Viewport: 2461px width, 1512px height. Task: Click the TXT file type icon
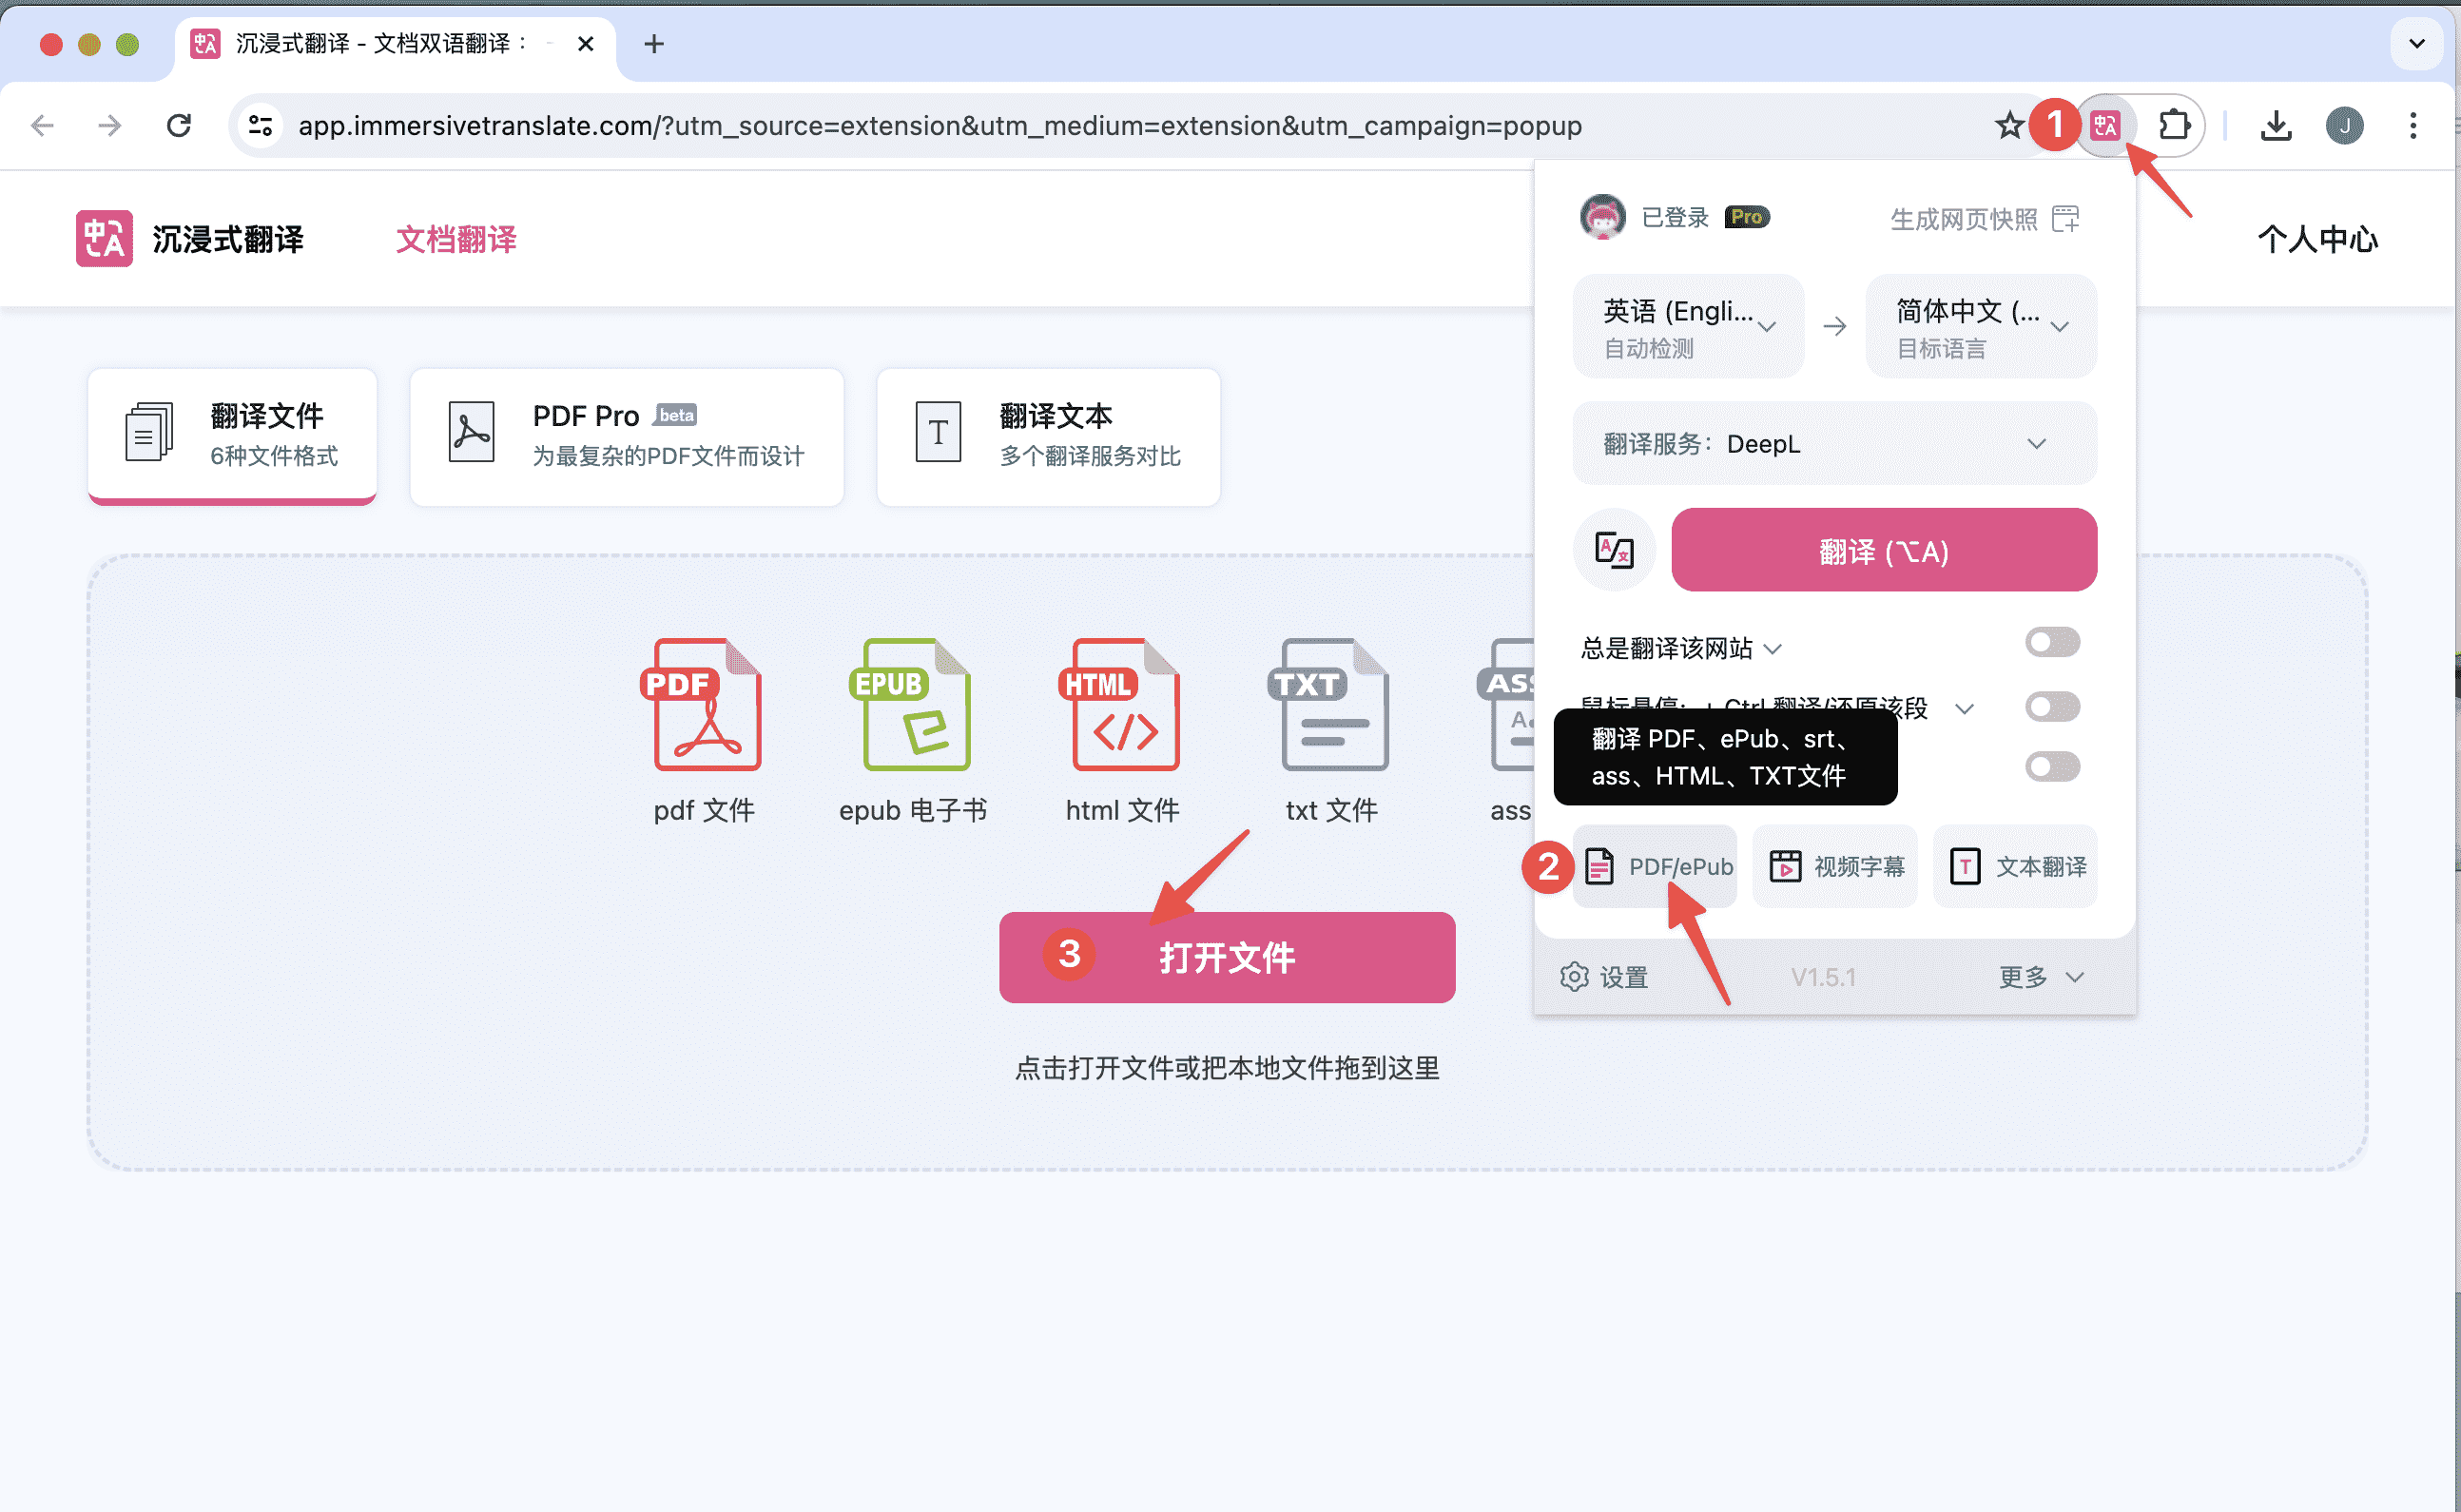click(1334, 706)
